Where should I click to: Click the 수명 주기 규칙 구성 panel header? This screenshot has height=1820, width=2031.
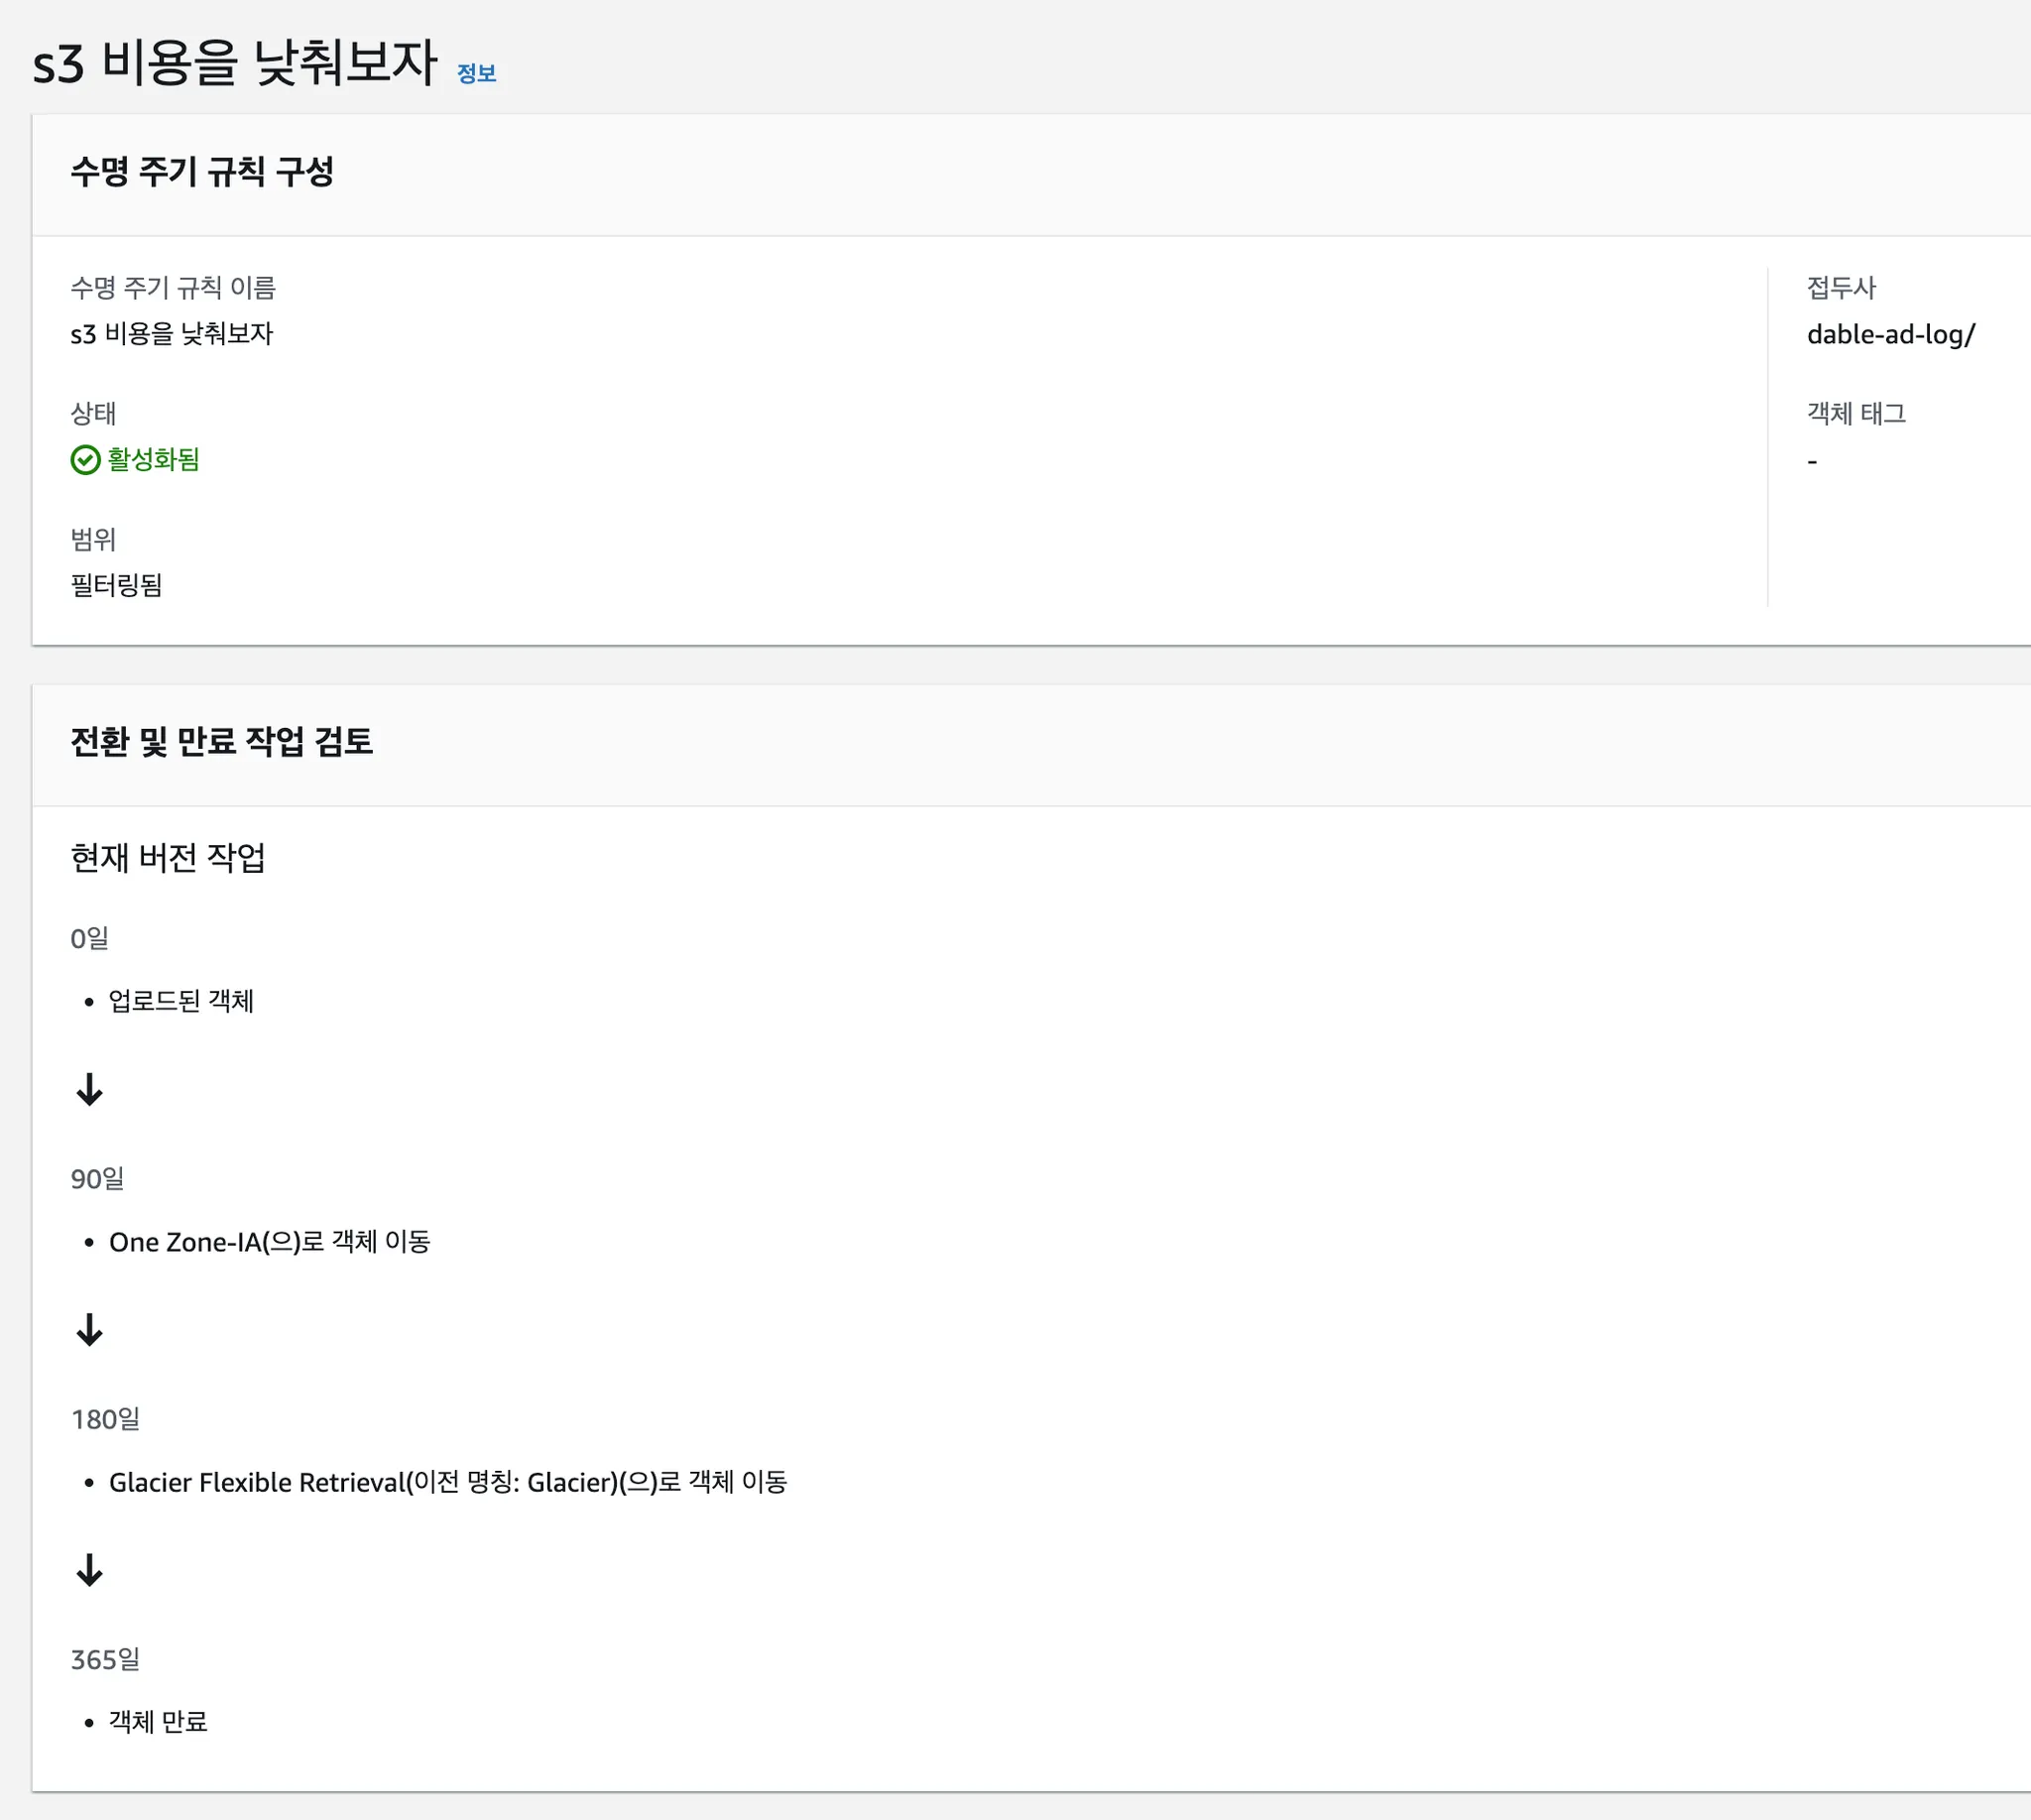point(202,172)
